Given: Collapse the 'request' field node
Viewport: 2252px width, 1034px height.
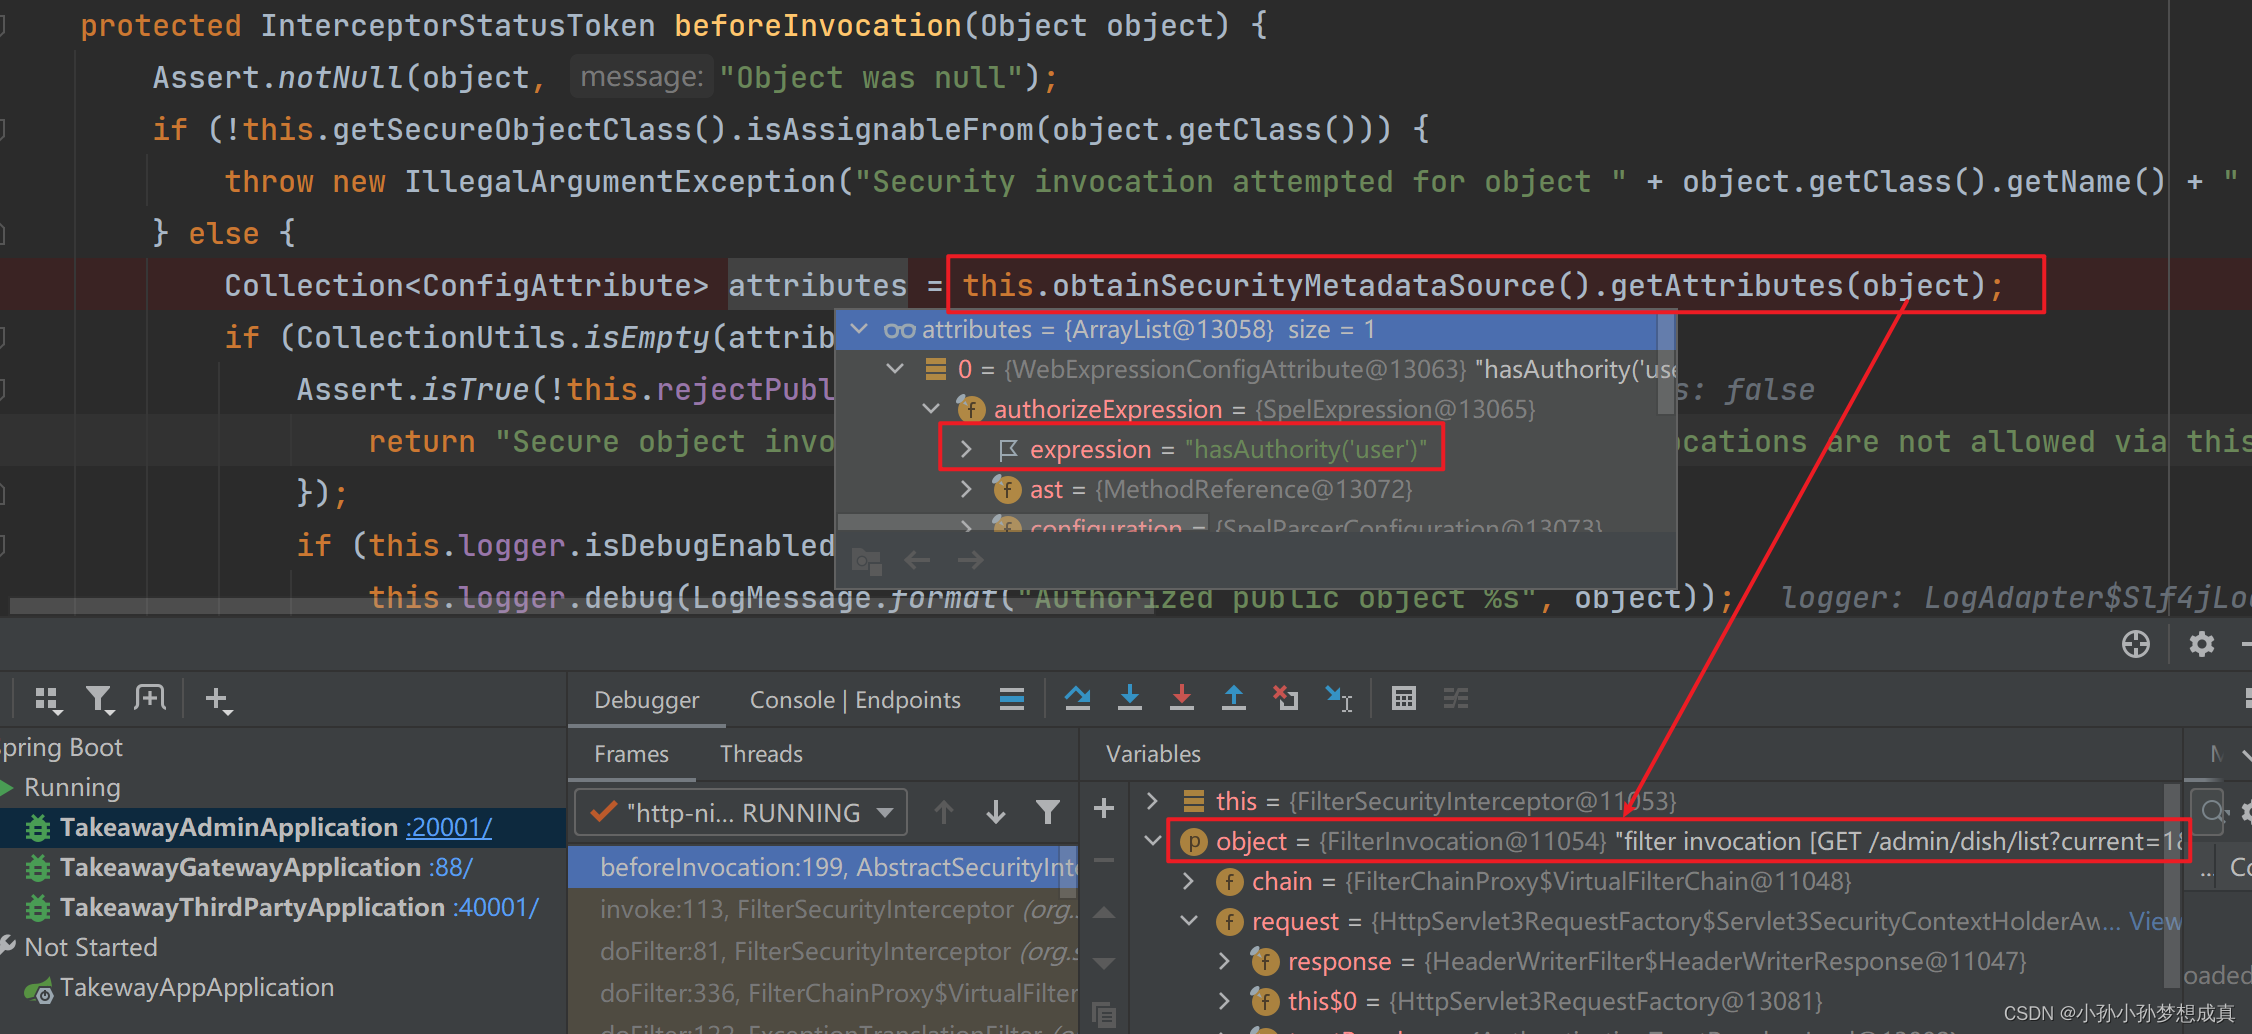Looking at the screenshot, I should (x=1188, y=921).
